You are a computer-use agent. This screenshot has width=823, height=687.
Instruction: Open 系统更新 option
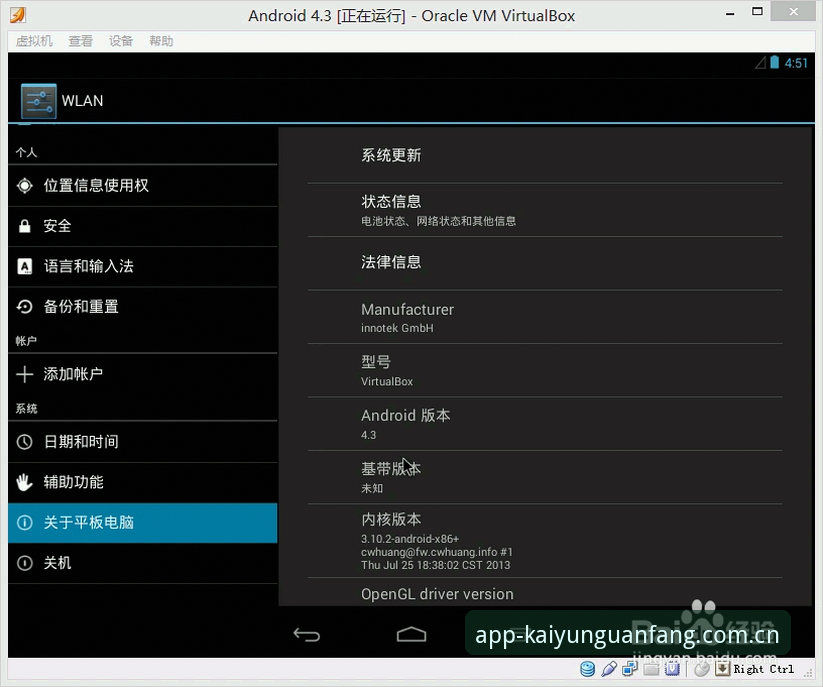(x=545, y=156)
